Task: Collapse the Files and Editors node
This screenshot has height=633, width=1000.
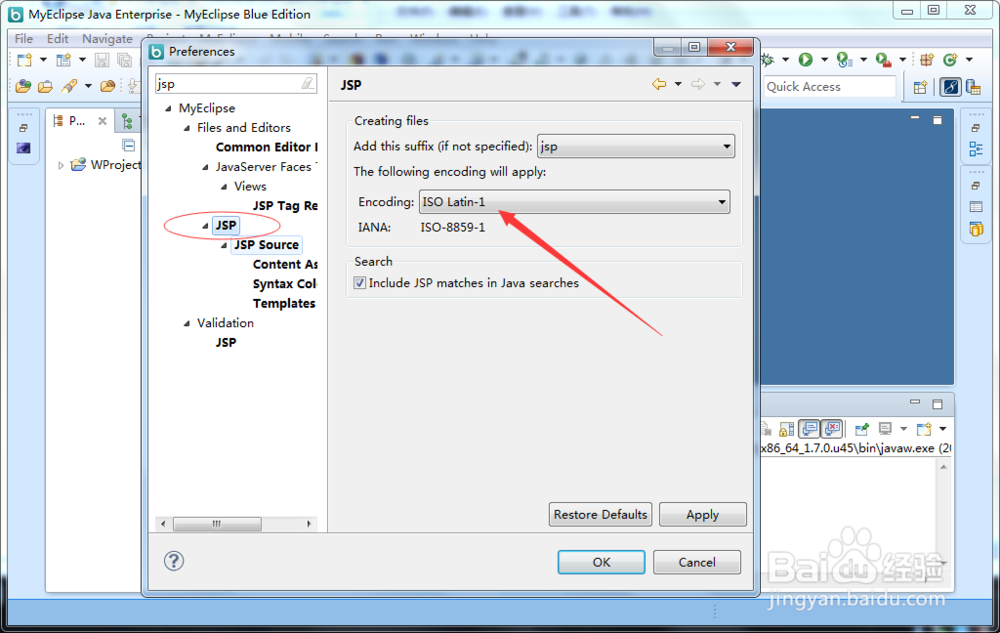Action: (x=187, y=128)
